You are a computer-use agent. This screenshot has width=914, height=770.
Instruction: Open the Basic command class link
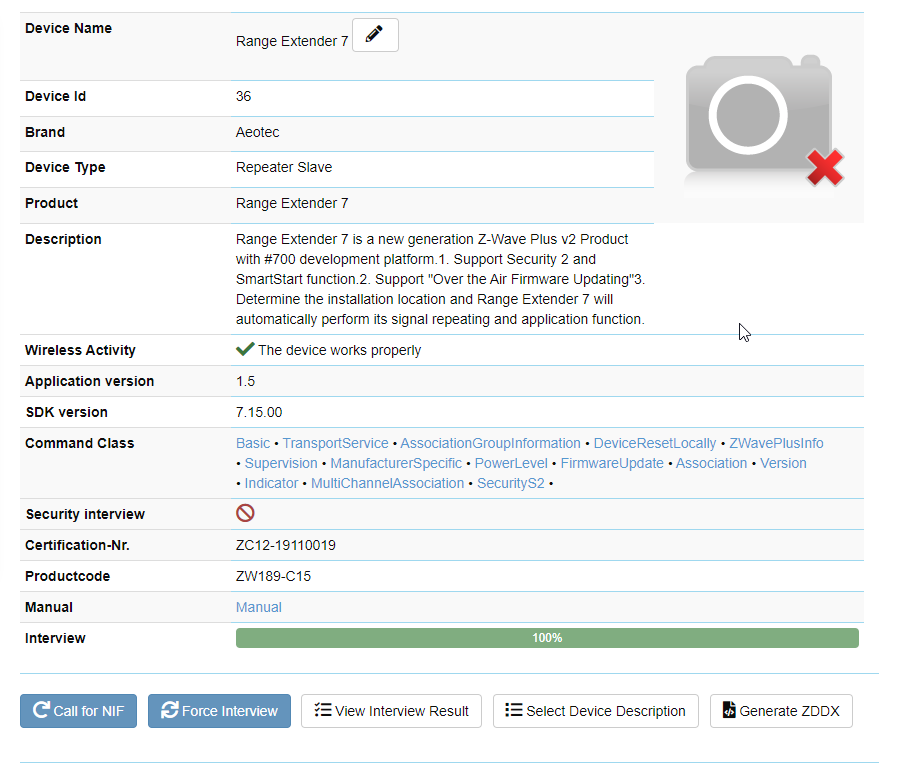(x=252, y=443)
